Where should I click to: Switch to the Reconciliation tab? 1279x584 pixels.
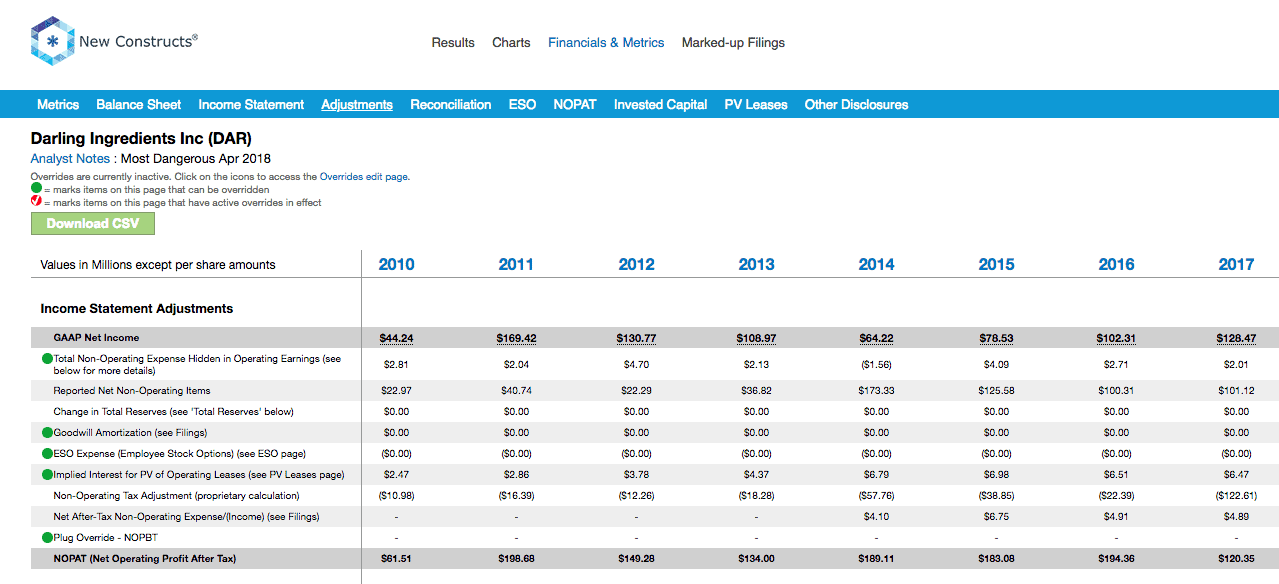[x=451, y=104]
